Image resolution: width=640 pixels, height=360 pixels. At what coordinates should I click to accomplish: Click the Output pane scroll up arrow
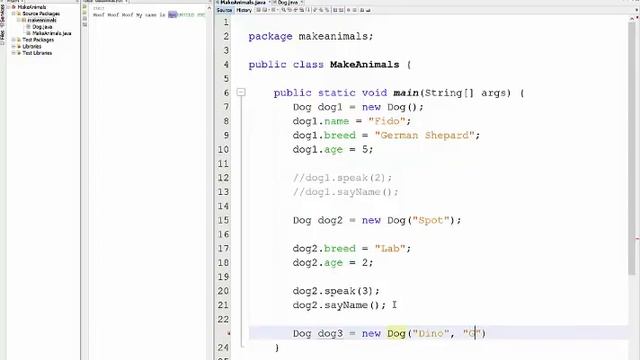pyautogui.click(x=209, y=8)
